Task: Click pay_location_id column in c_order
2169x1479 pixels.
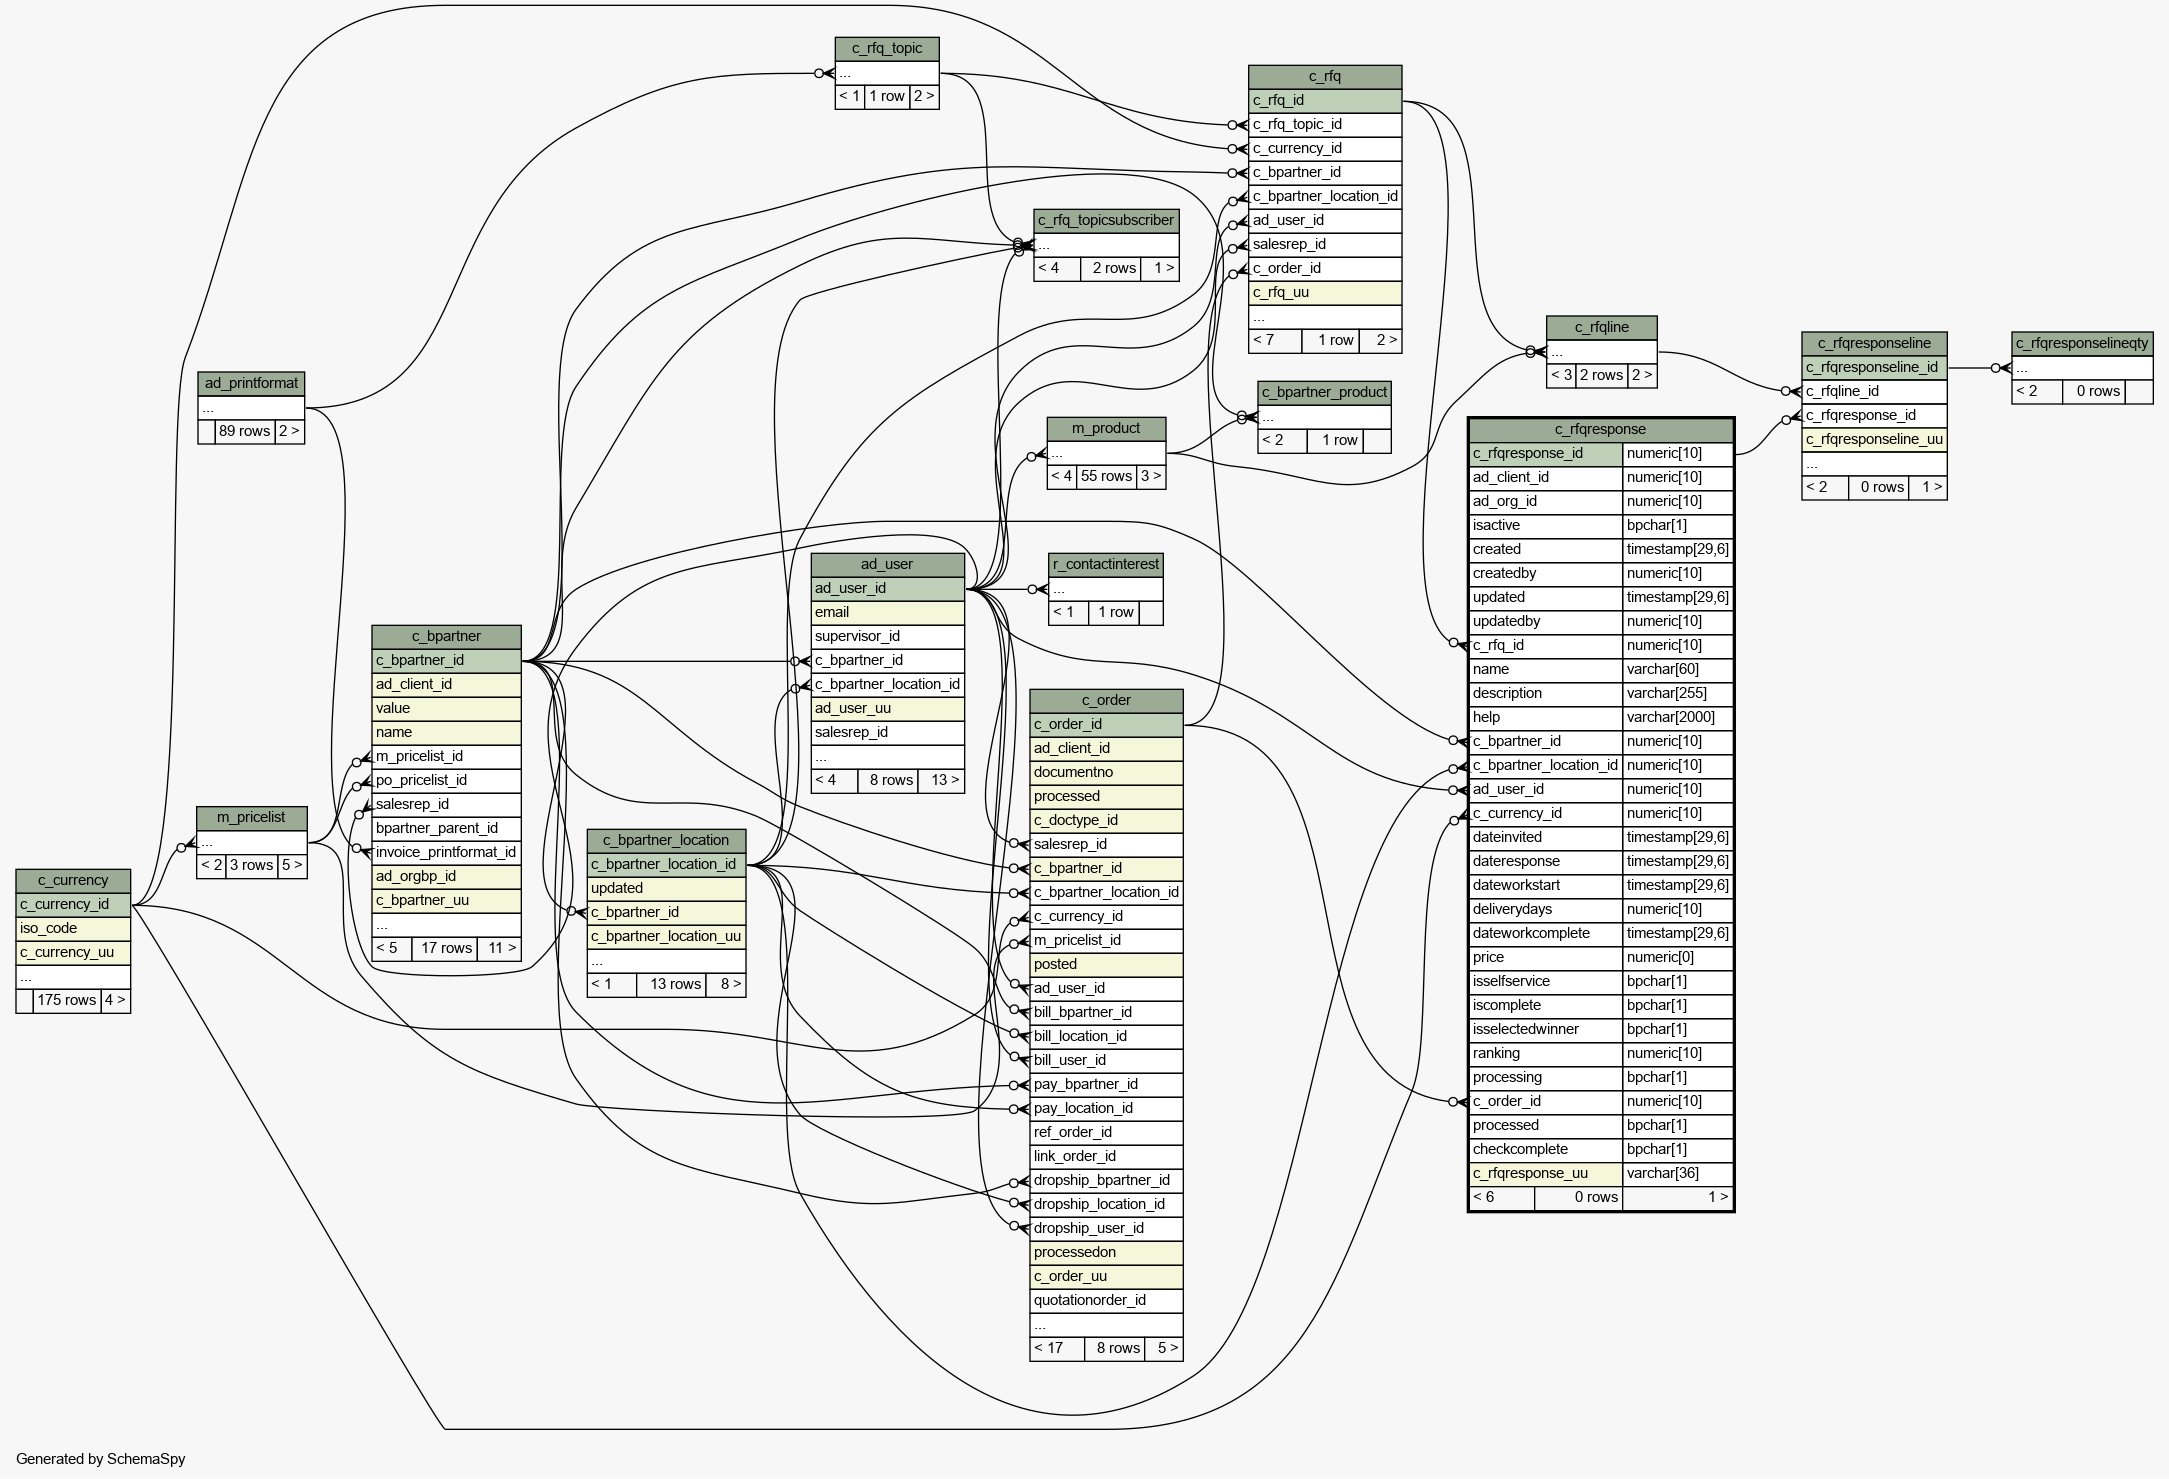Action: pyautogui.click(x=1106, y=1109)
